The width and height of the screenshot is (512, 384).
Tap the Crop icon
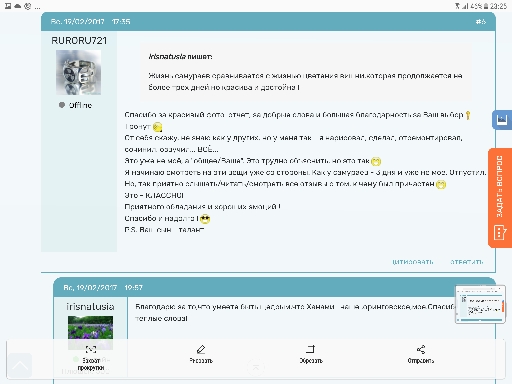(x=310, y=349)
